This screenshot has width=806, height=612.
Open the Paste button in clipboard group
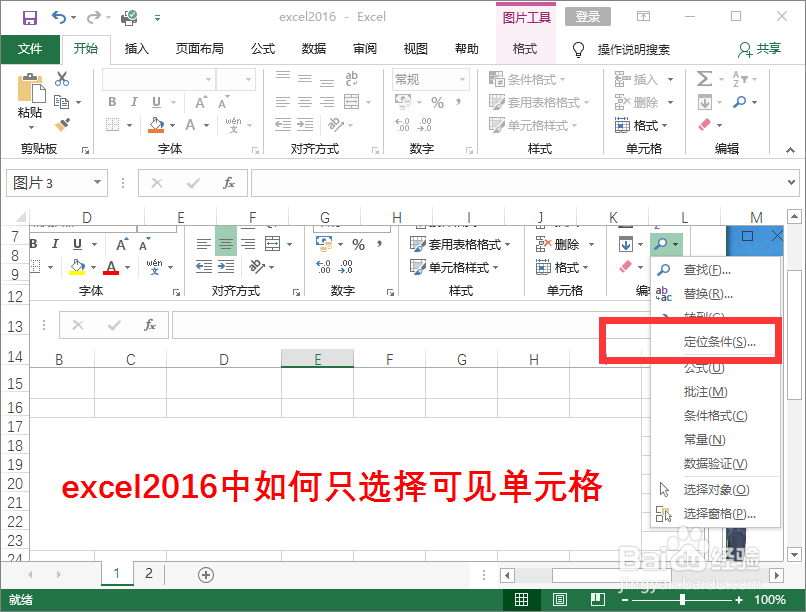[30, 101]
